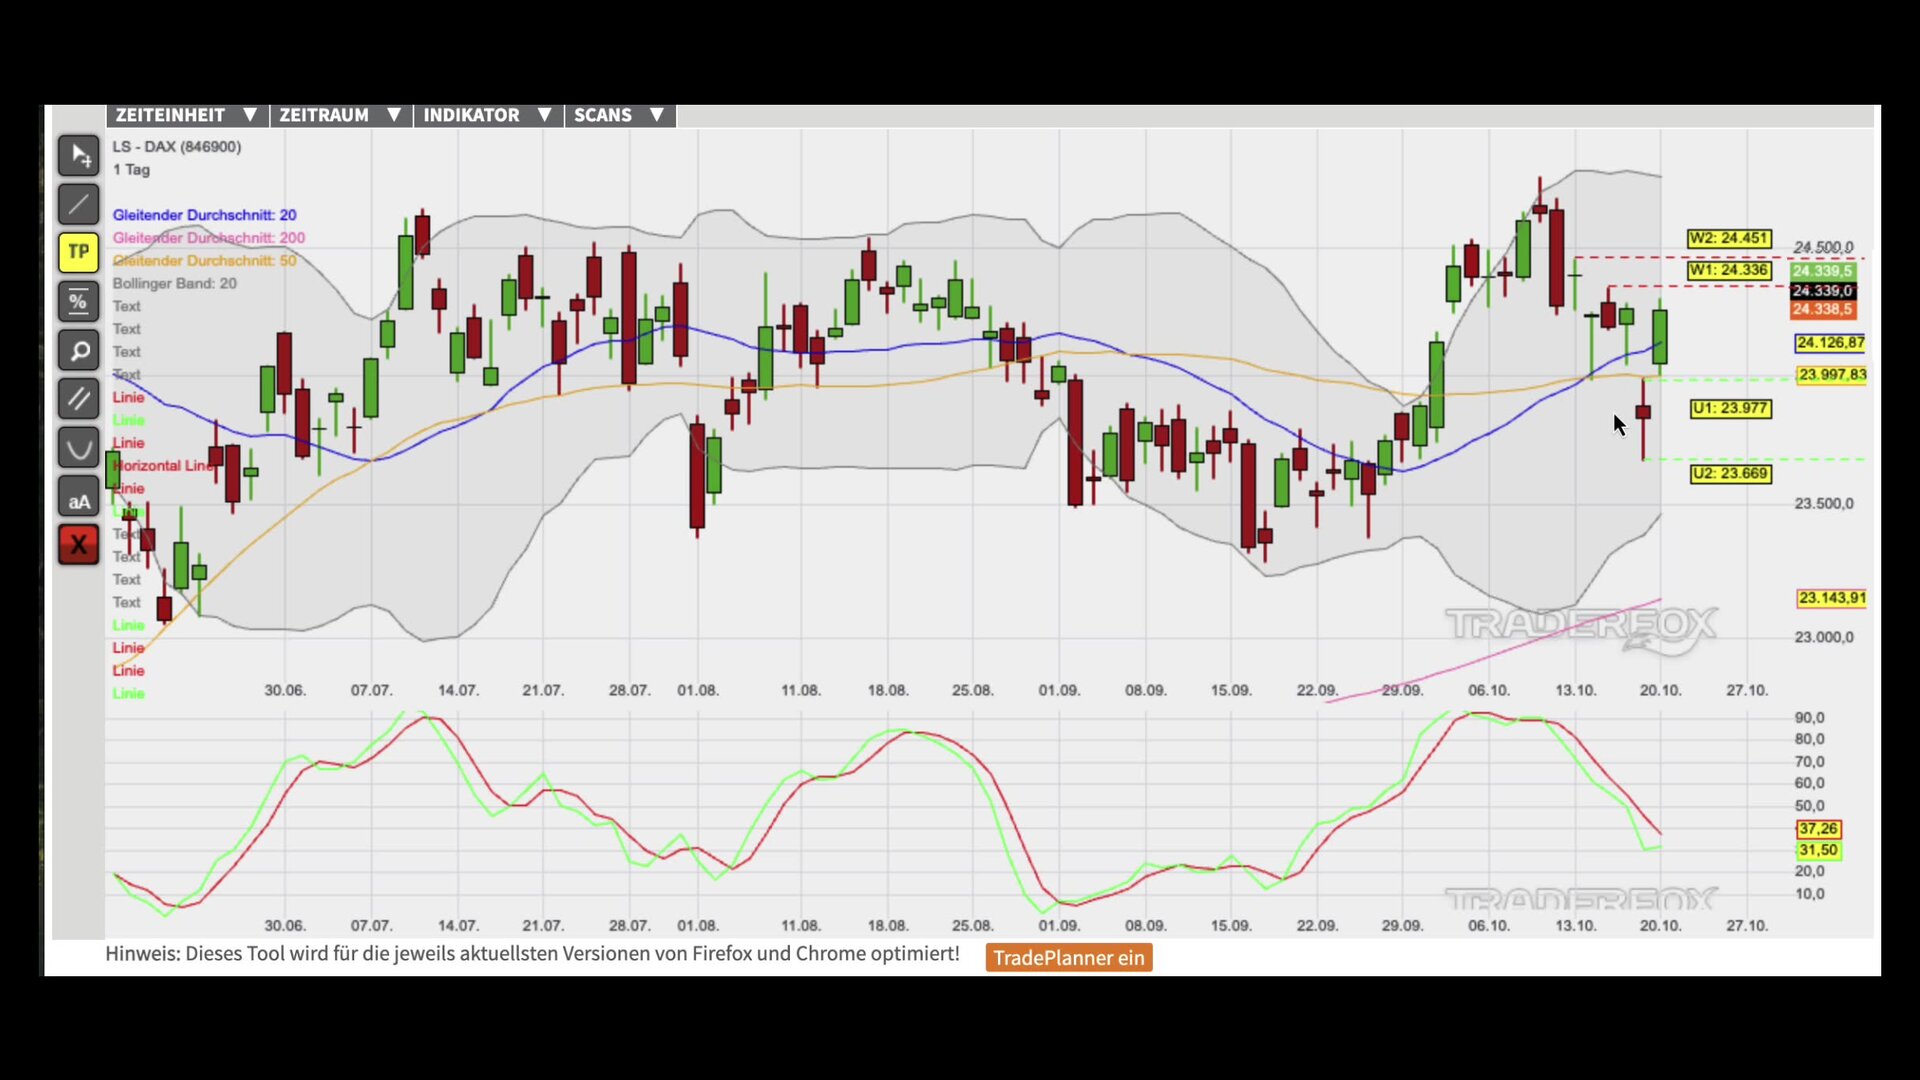Viewport: 1920px width, 1080px height.
Task: Click the Horizontal Linie legend entry
Action: point(164,466)
